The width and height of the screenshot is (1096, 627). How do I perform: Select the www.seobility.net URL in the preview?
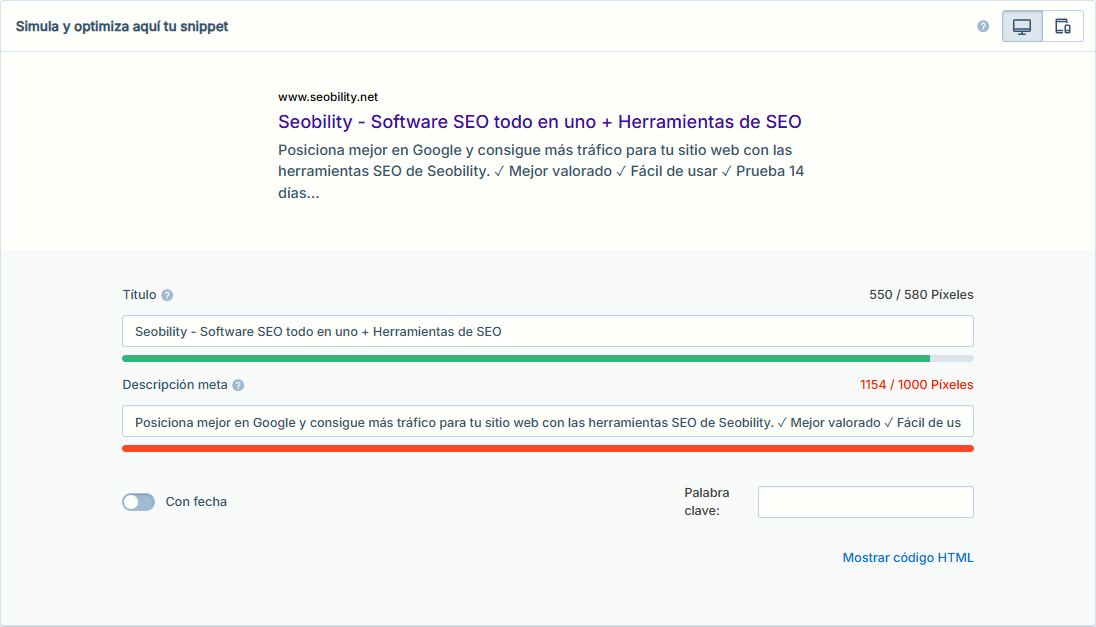coord(327,96)
